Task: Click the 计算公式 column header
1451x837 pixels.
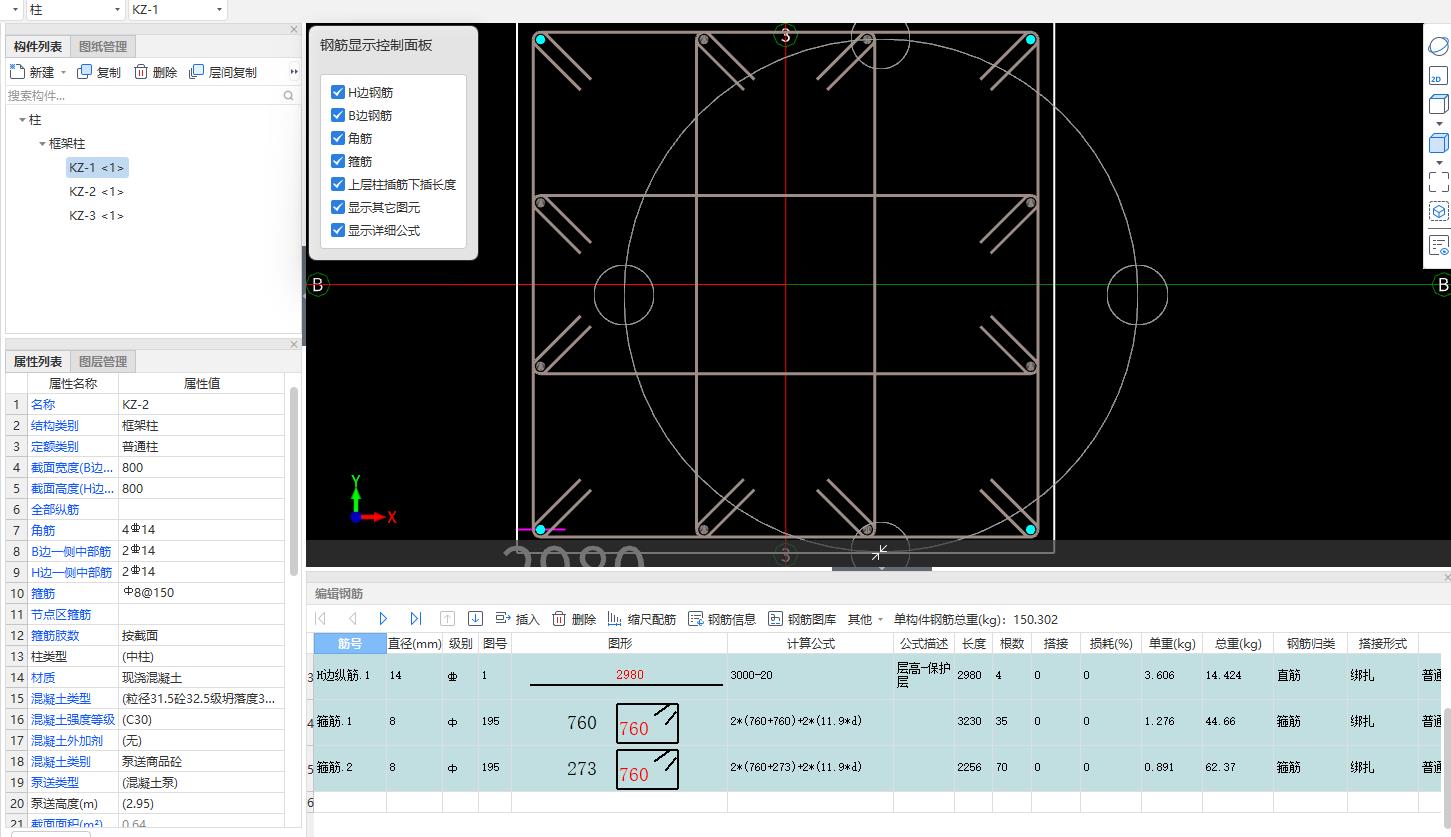Action: (x=810, y=643)
